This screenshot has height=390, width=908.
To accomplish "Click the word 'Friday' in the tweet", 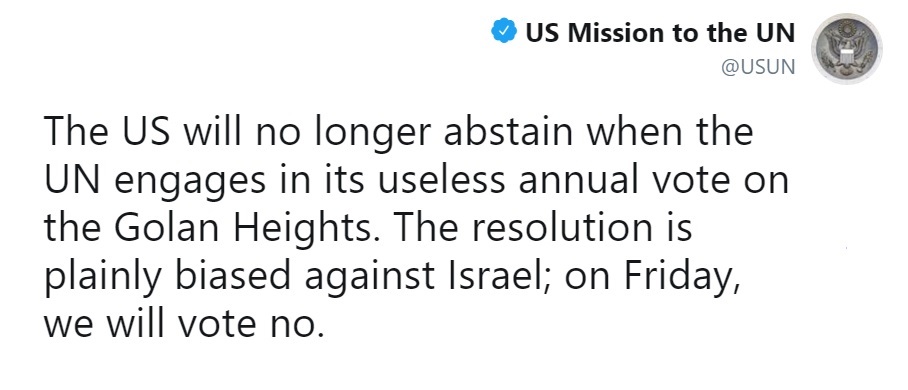I will click(x=682, y=278).
